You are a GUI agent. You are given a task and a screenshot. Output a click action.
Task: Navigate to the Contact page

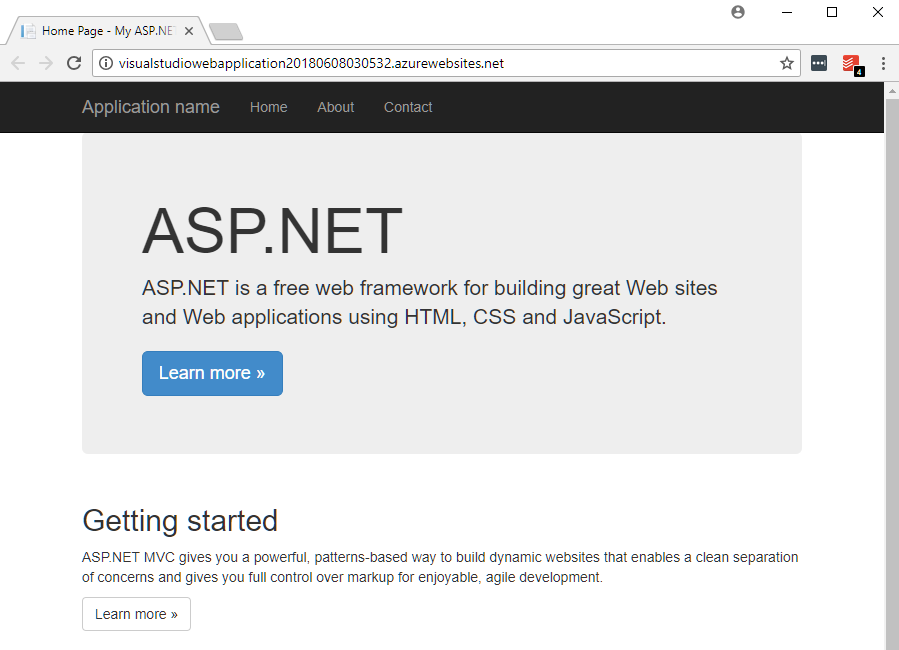pos(408,107)
